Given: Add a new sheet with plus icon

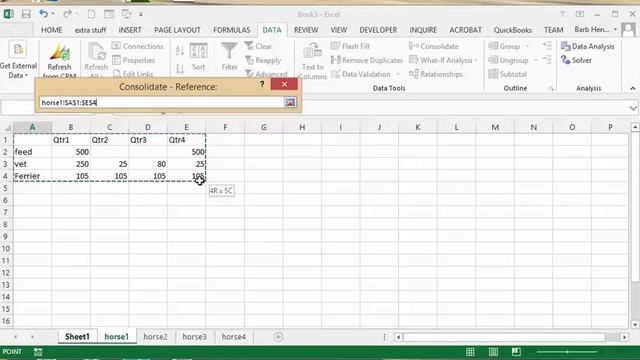Looking at the screenshot, I should tap(278, 337).
